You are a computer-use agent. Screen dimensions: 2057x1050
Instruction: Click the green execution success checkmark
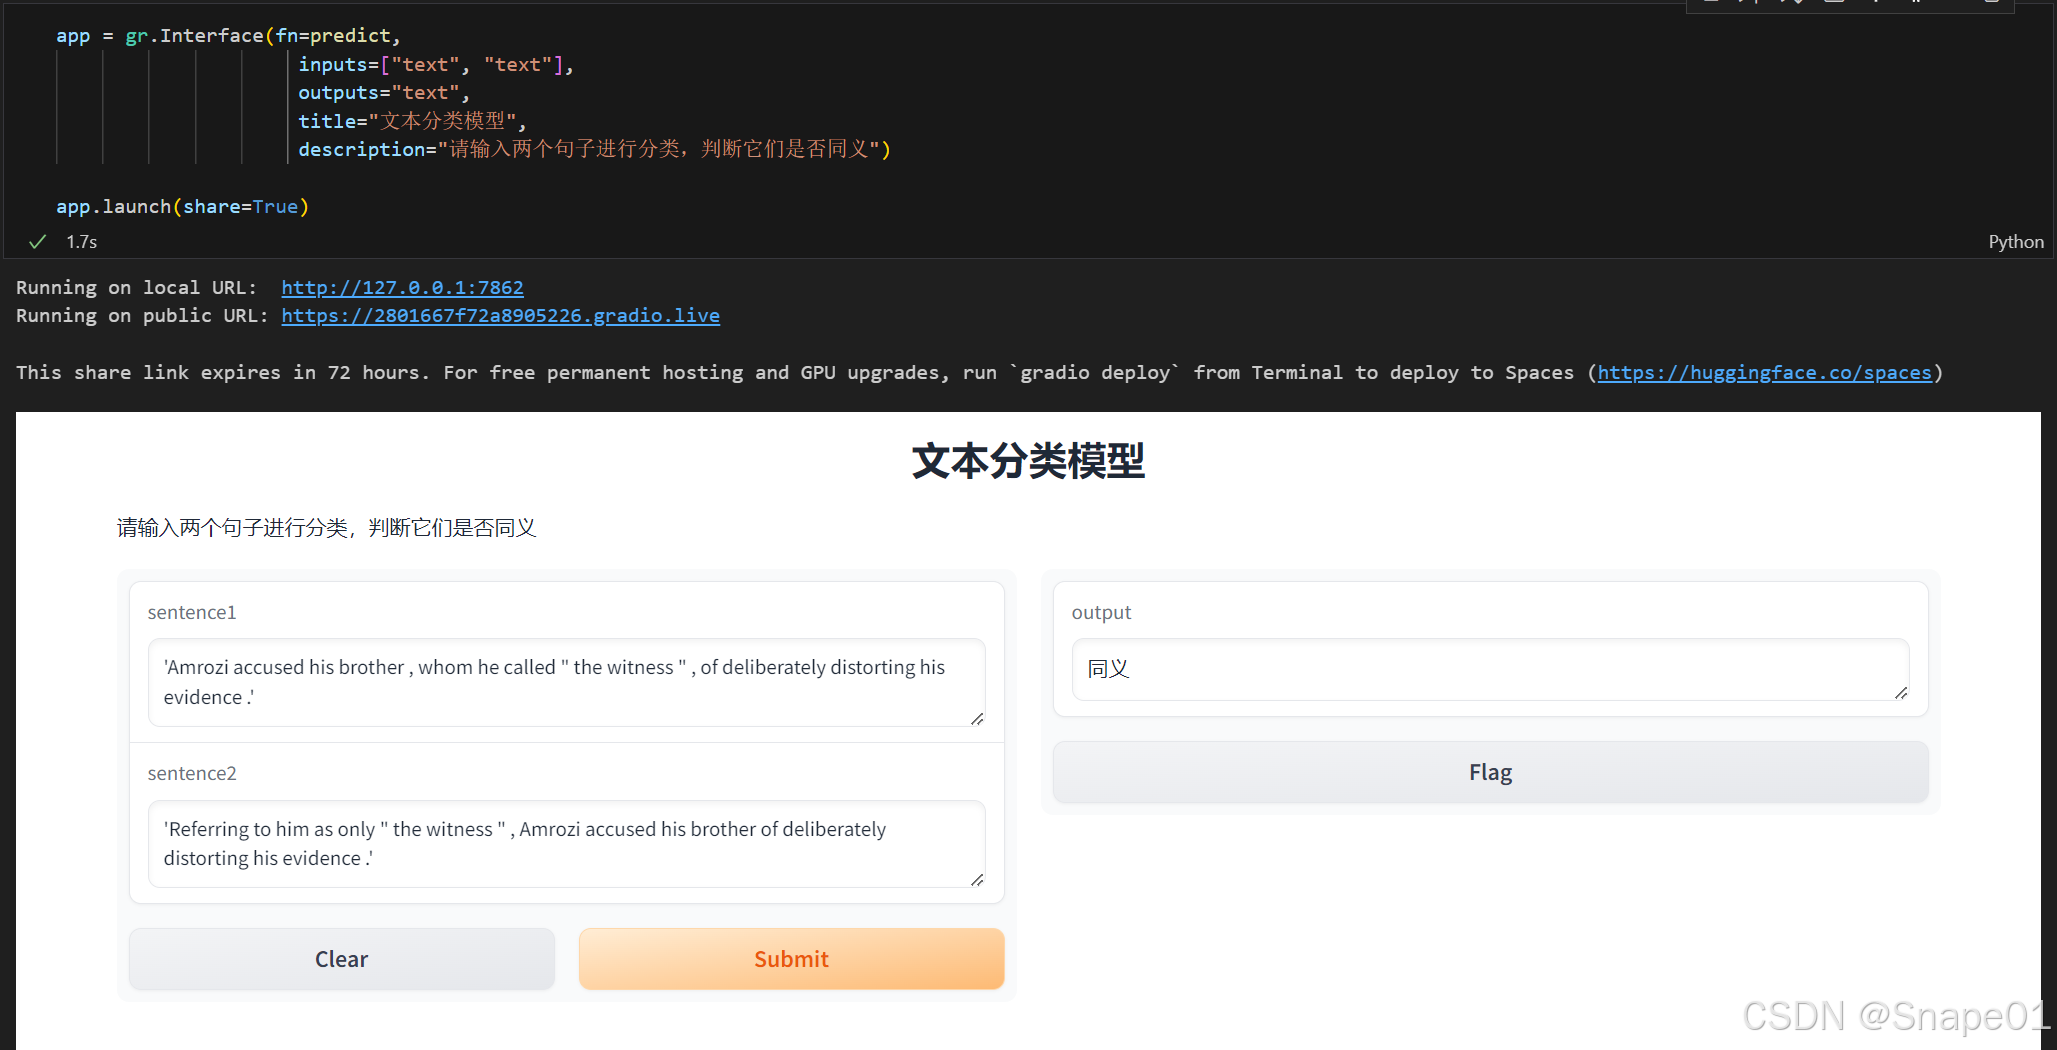(37, 241)
